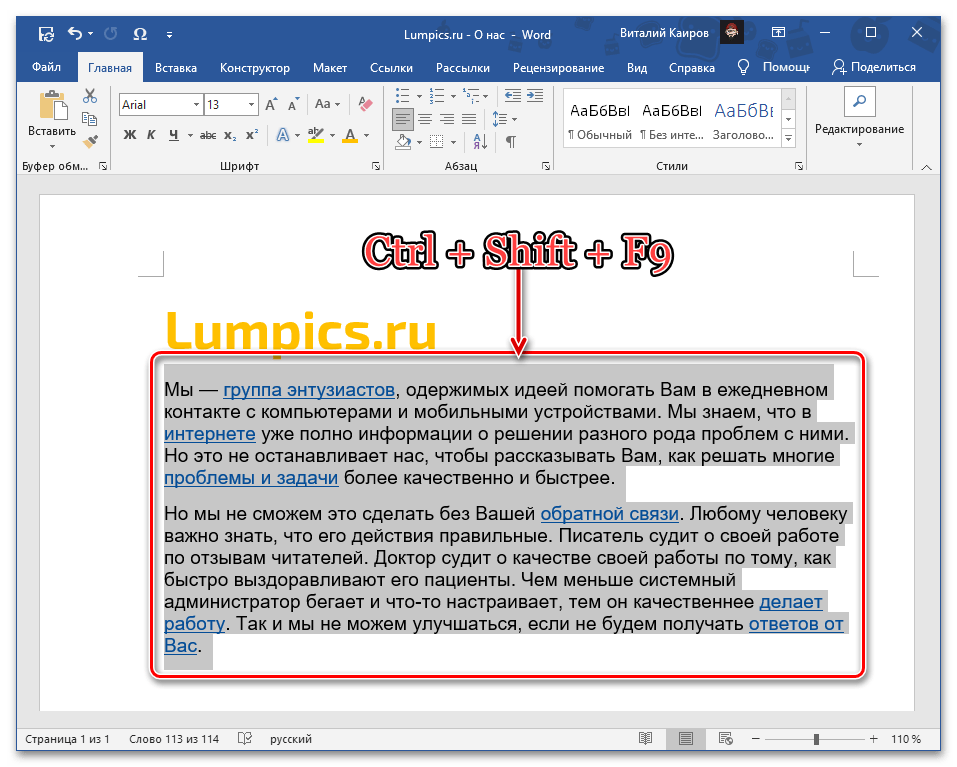Expand the font size dropdown
957x767 pixels.
tap(252, 105)
